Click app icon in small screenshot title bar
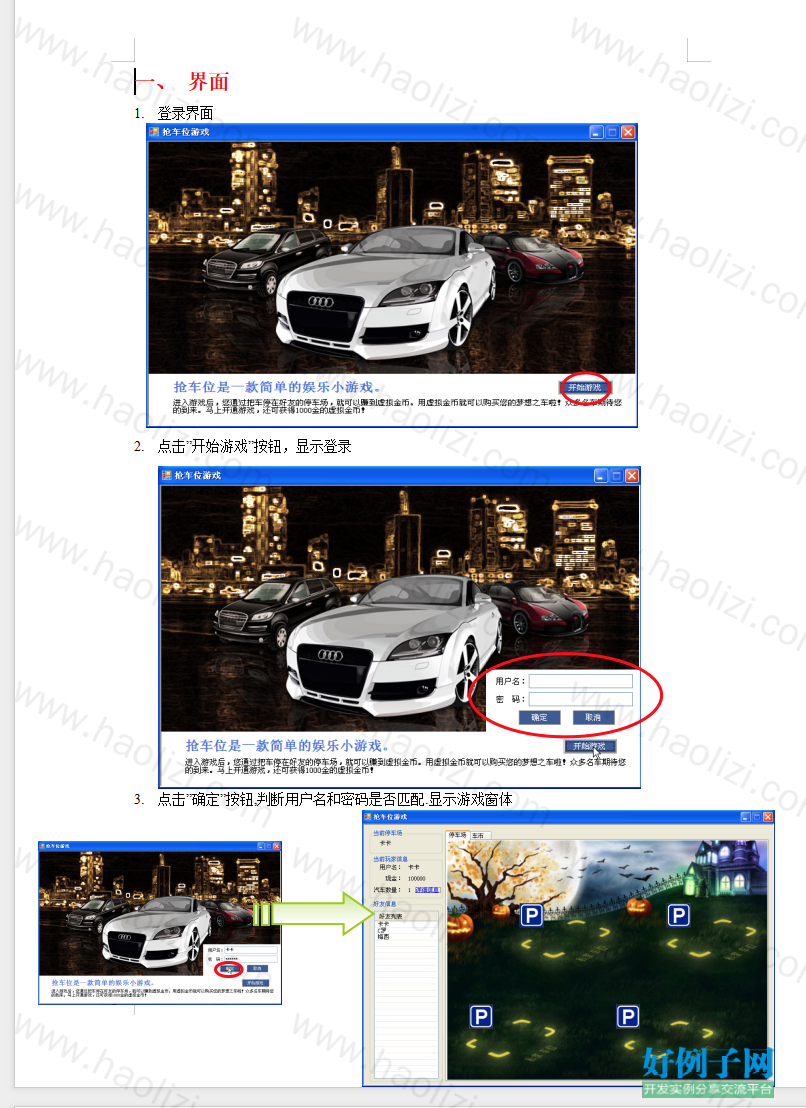Viewport: 806px width, 1108px height. pos(42,846)
